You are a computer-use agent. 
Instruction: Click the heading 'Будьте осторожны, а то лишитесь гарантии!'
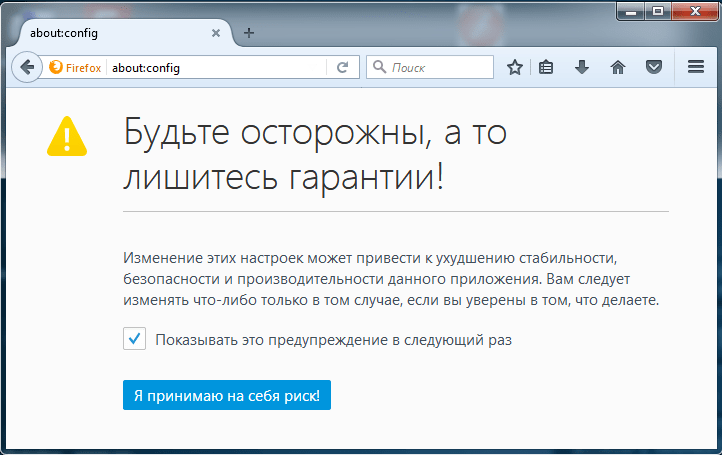coord(315,154)
